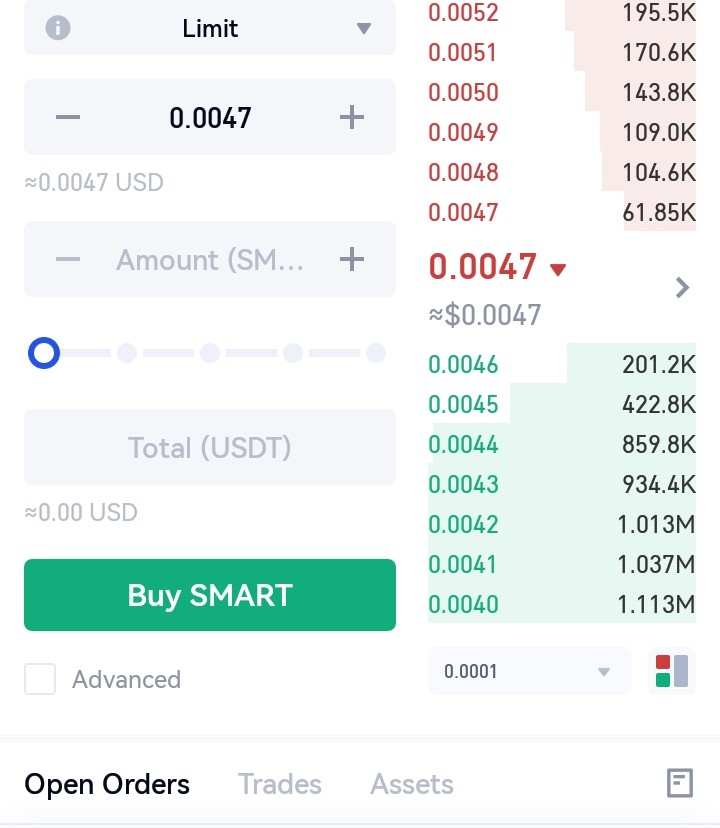Screen dimensions: 720x828
Task: Increase price with the plus icon
Action: (x=352, y=117)
